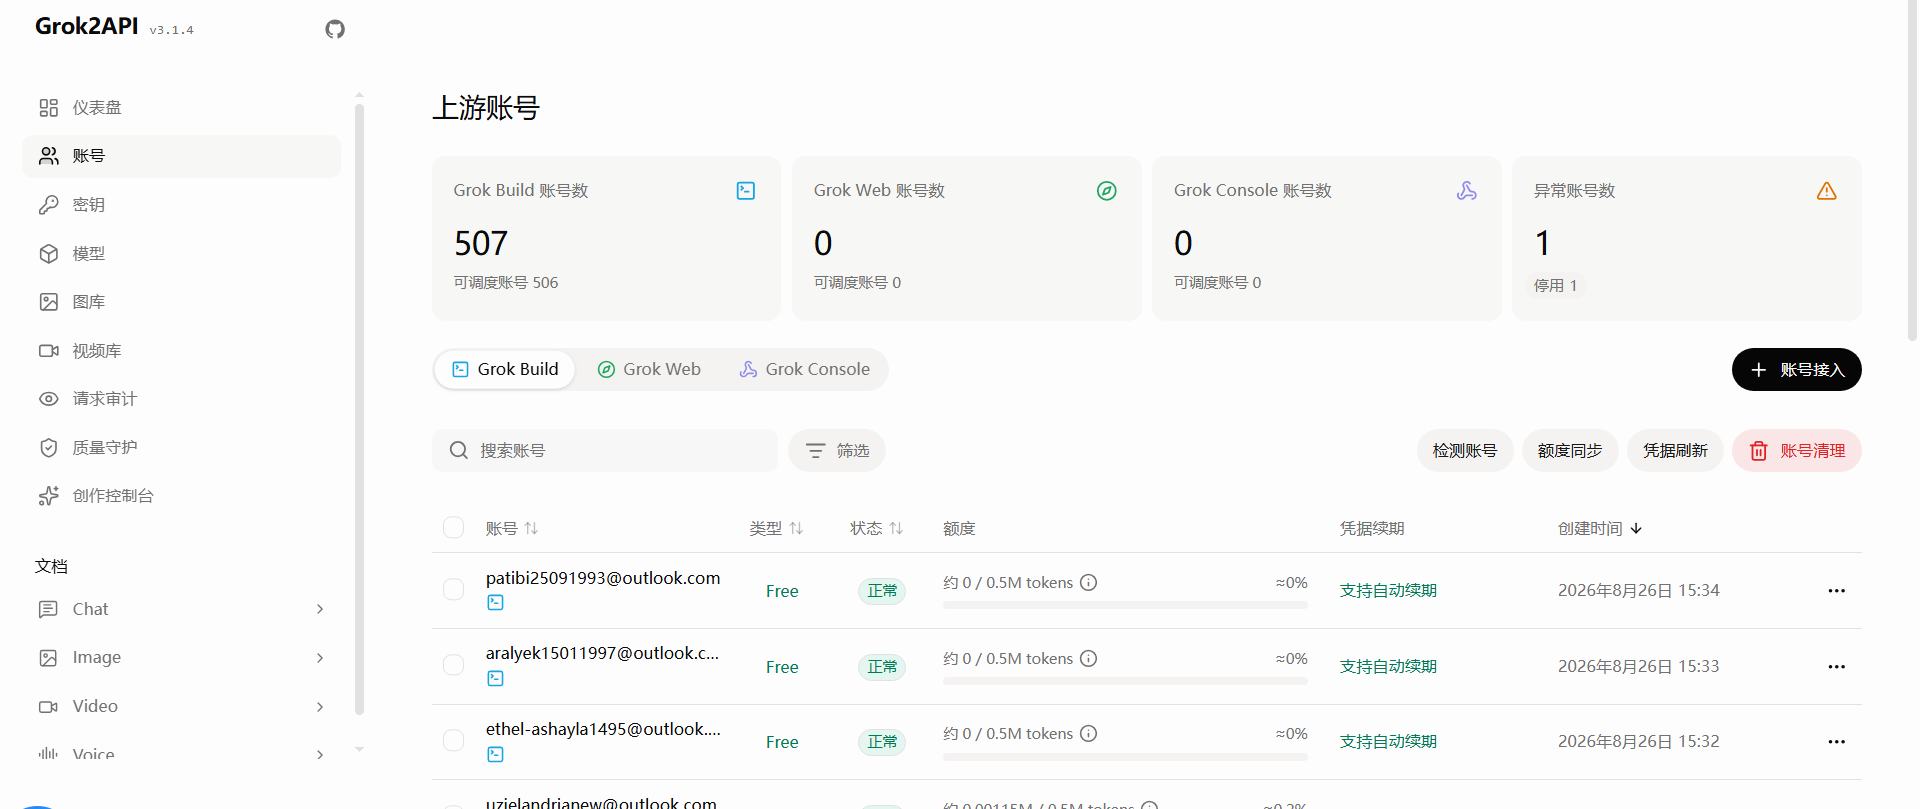Open the 筛选 filter dropdown
The height and width of the screenshot is (809, 1920).
[837, 451]
